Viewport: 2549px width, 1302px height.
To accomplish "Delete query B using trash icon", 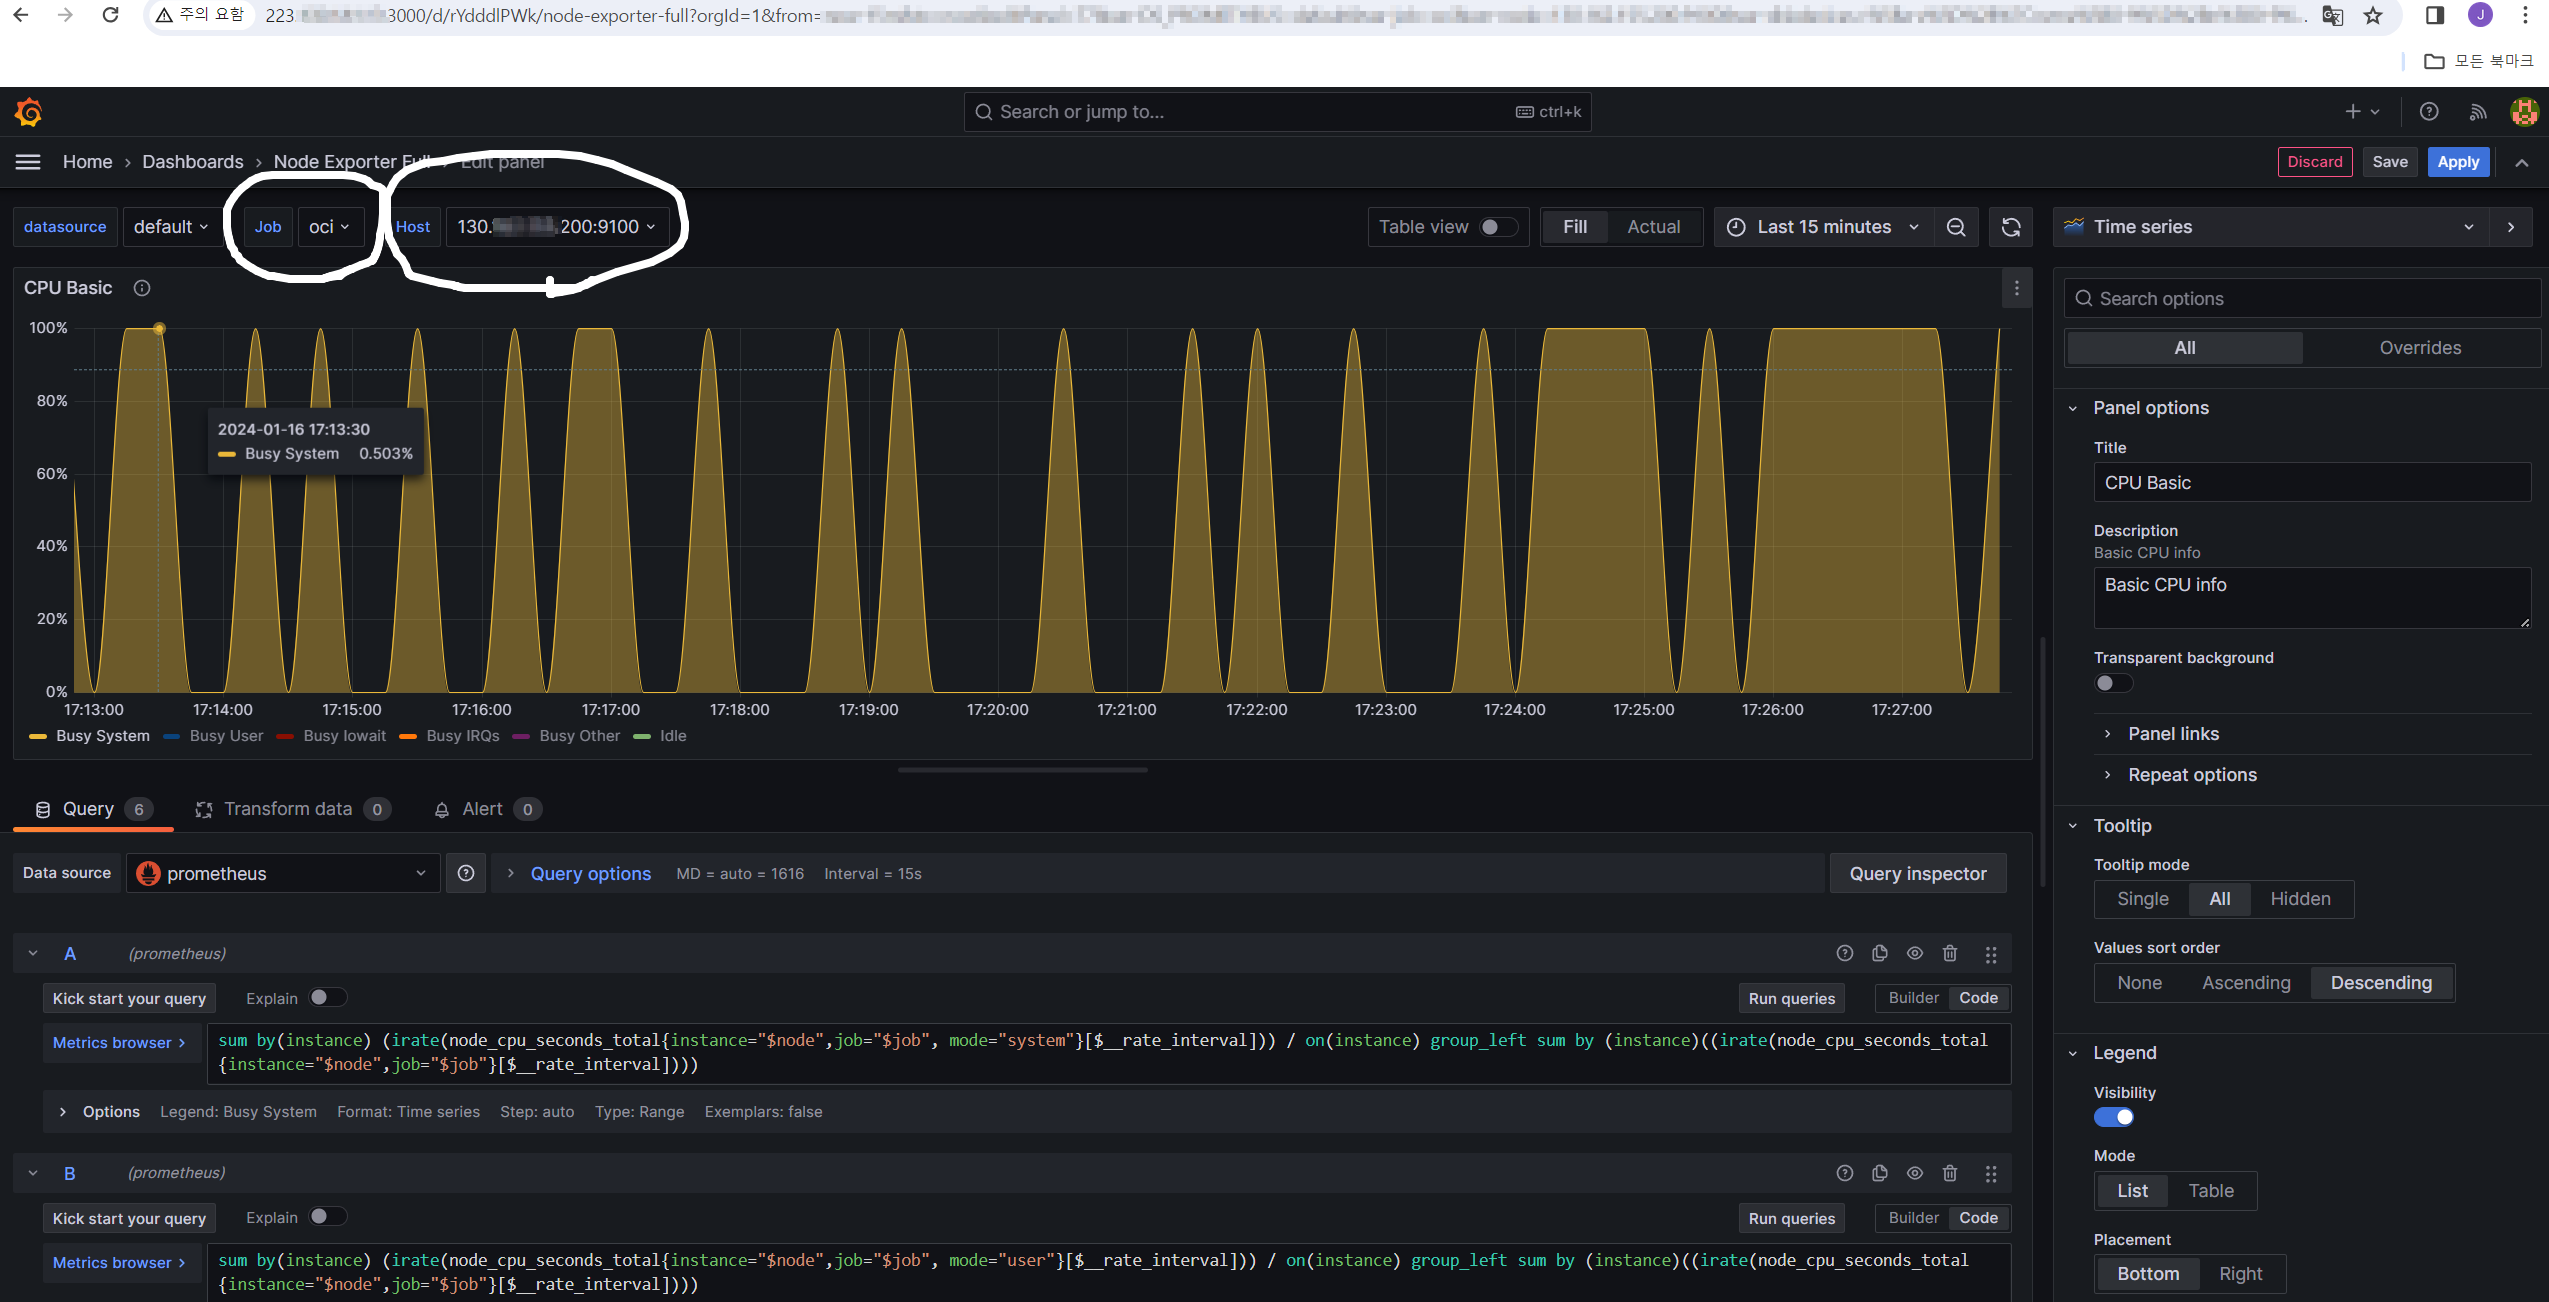I will tap(1949, 1173).
